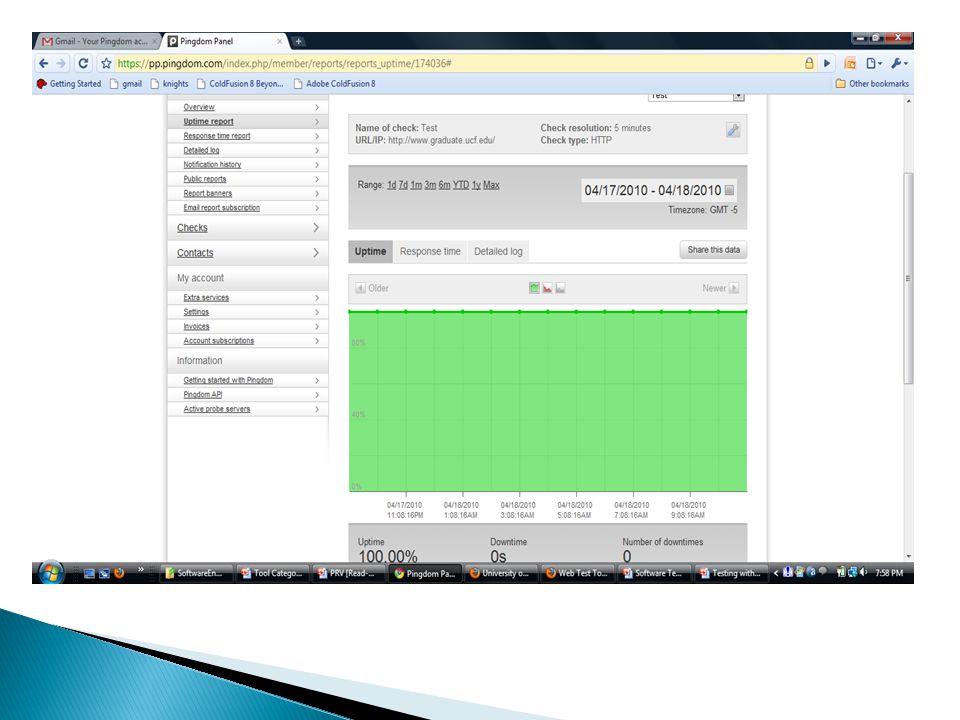
Task: Open Notification history link
Action: tap(212, 165)
